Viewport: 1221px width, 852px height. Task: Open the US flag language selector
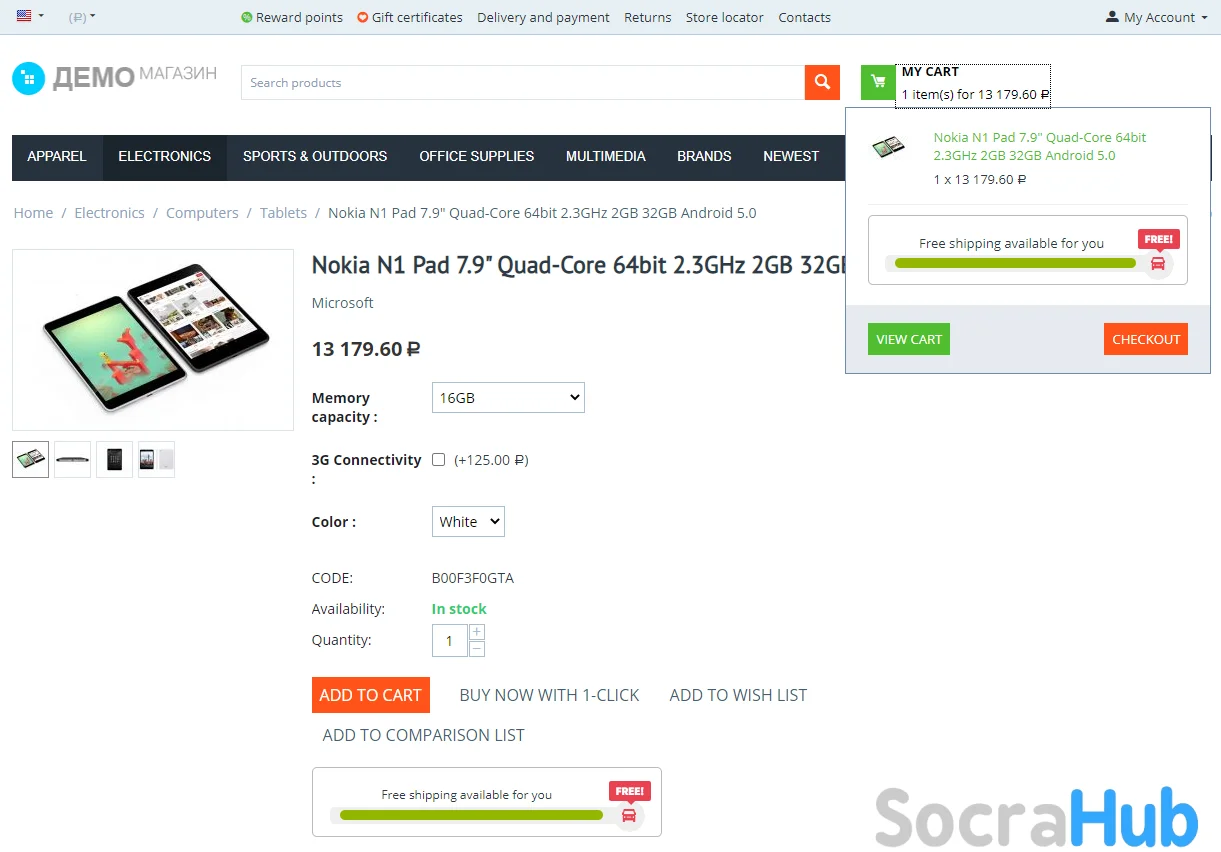point(30,16)
